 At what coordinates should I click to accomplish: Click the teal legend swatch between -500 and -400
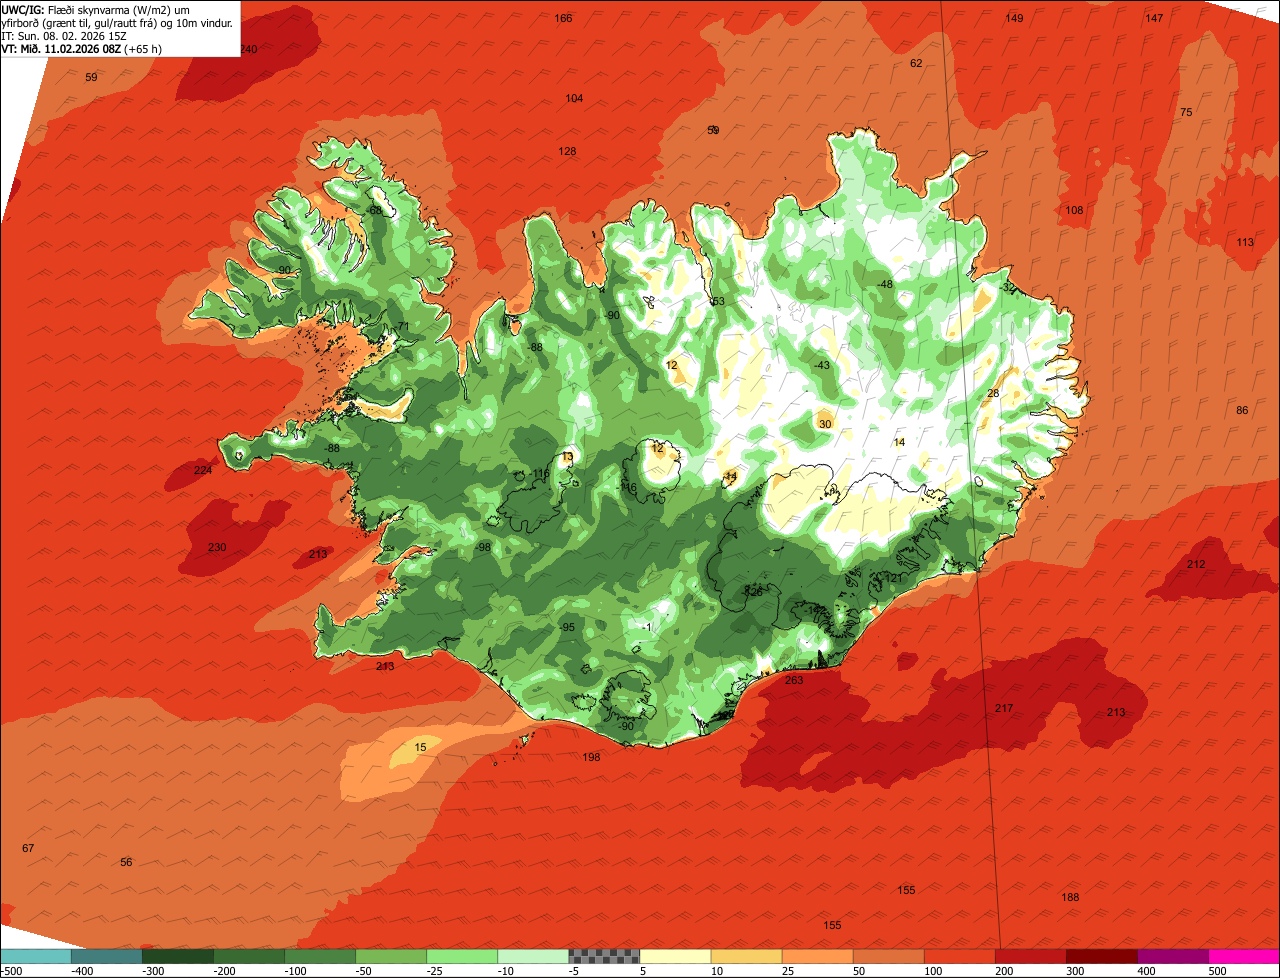tap(106, 956)
